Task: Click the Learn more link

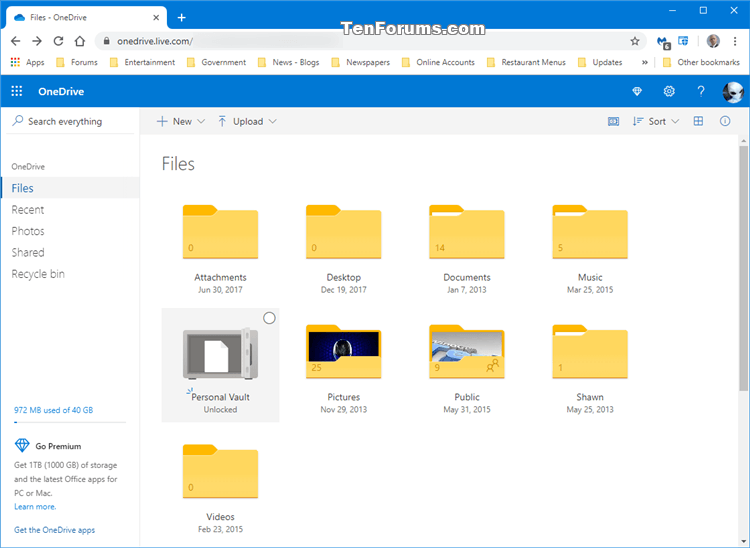Action: (35, 506)
